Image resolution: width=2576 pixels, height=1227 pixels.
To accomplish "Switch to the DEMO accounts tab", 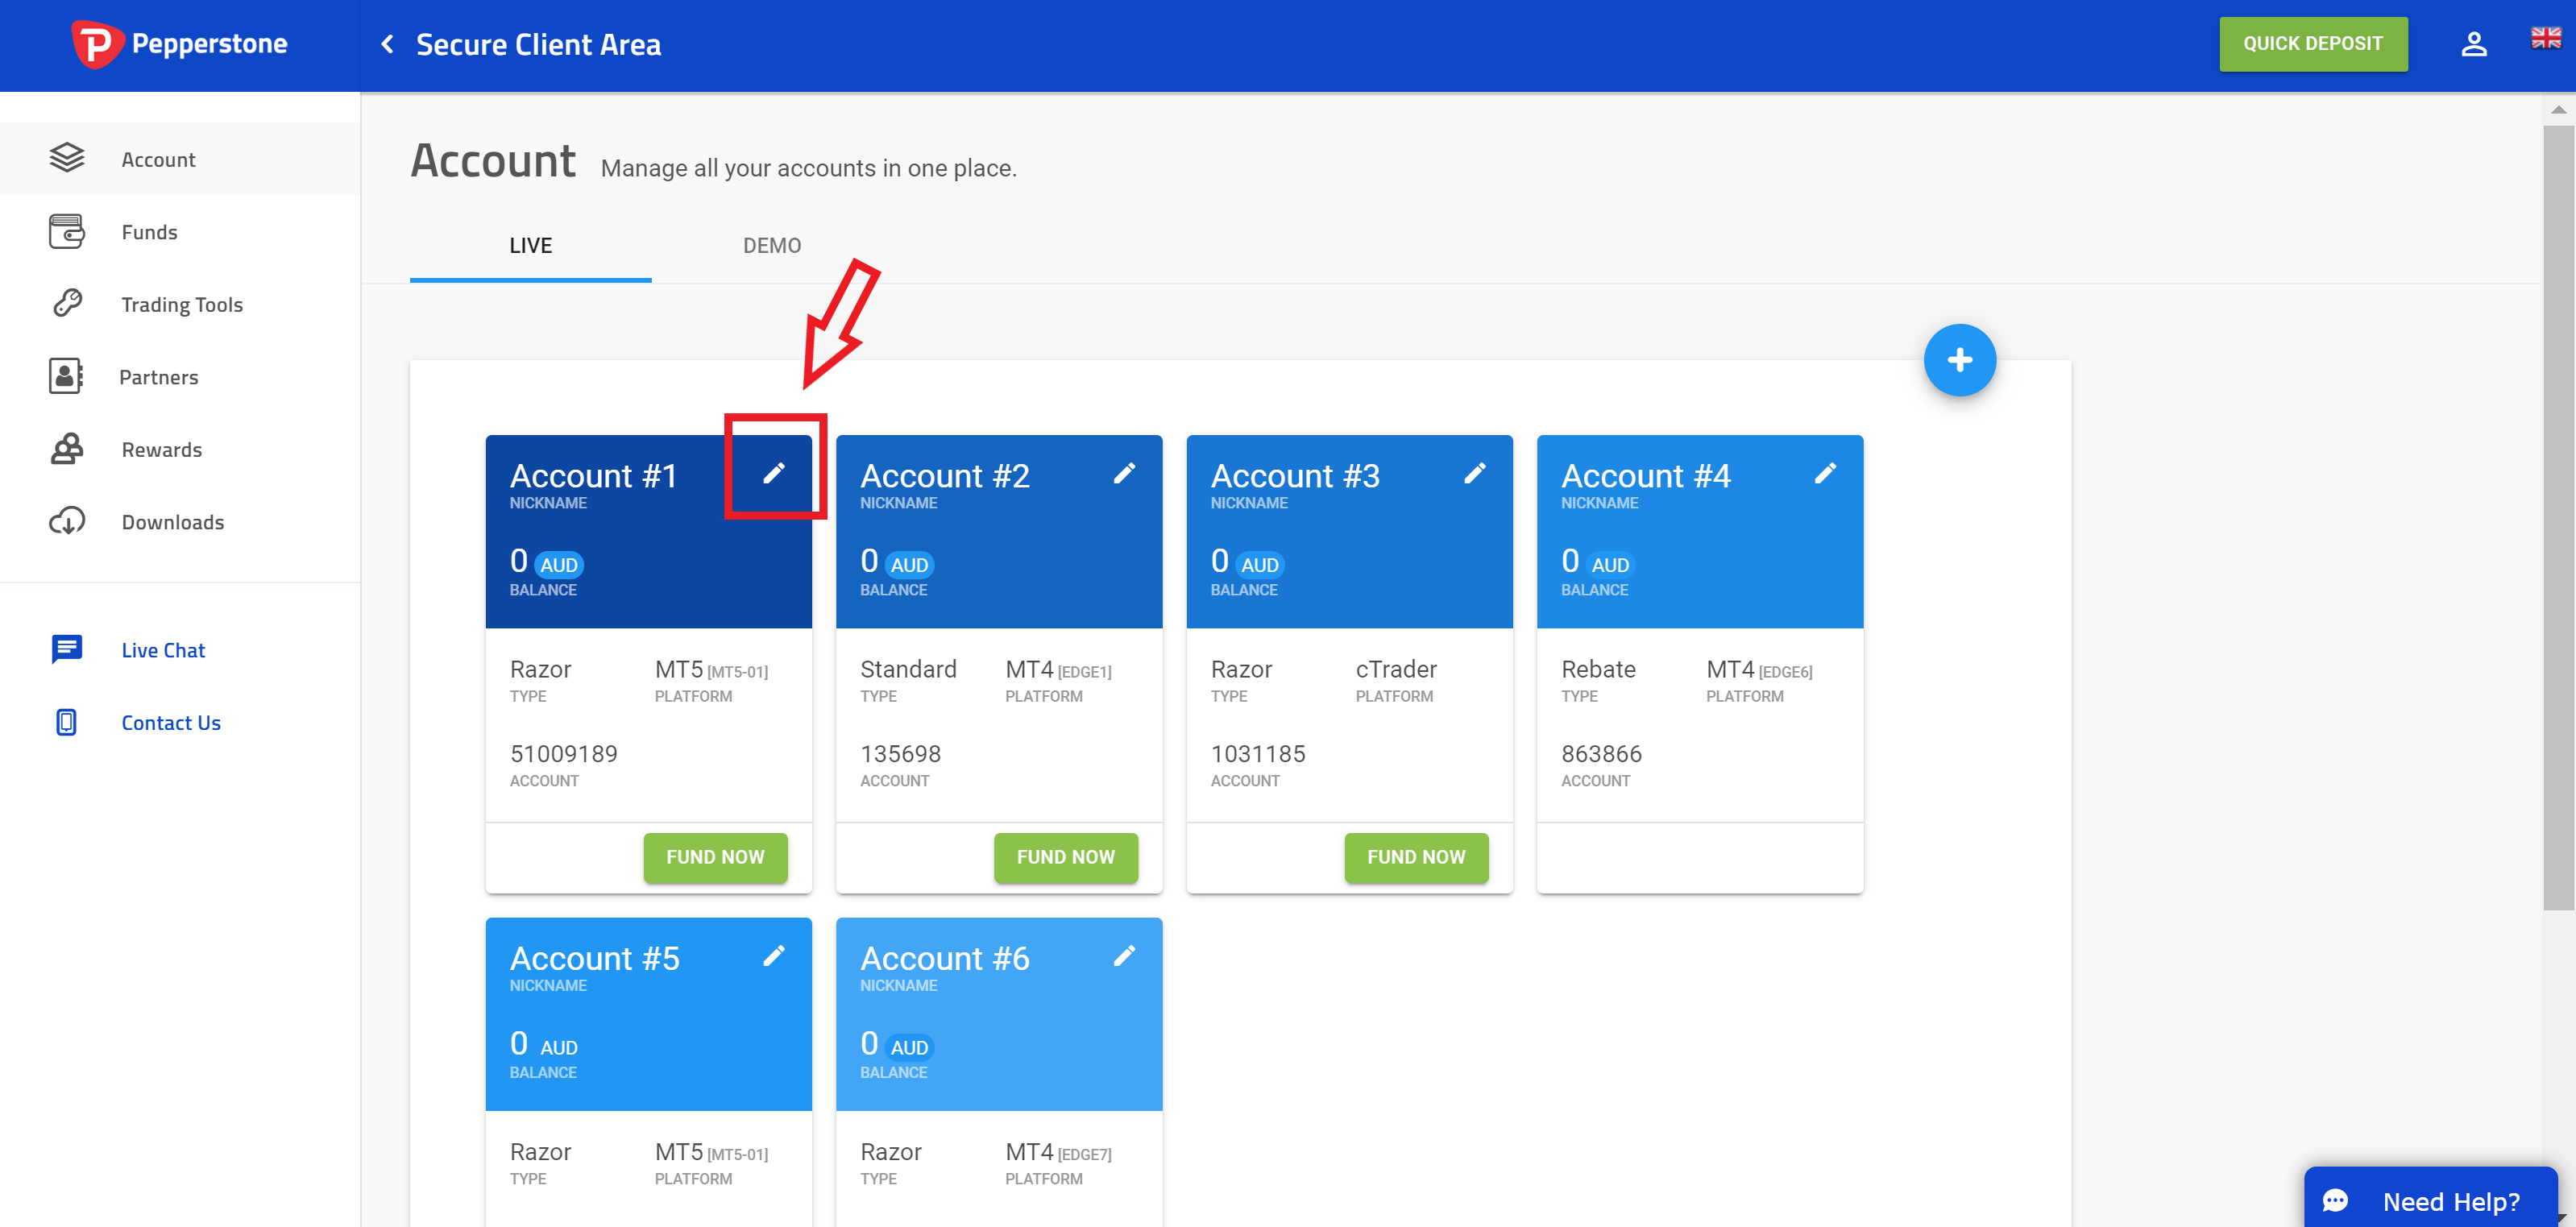I will tap(769, 245).
